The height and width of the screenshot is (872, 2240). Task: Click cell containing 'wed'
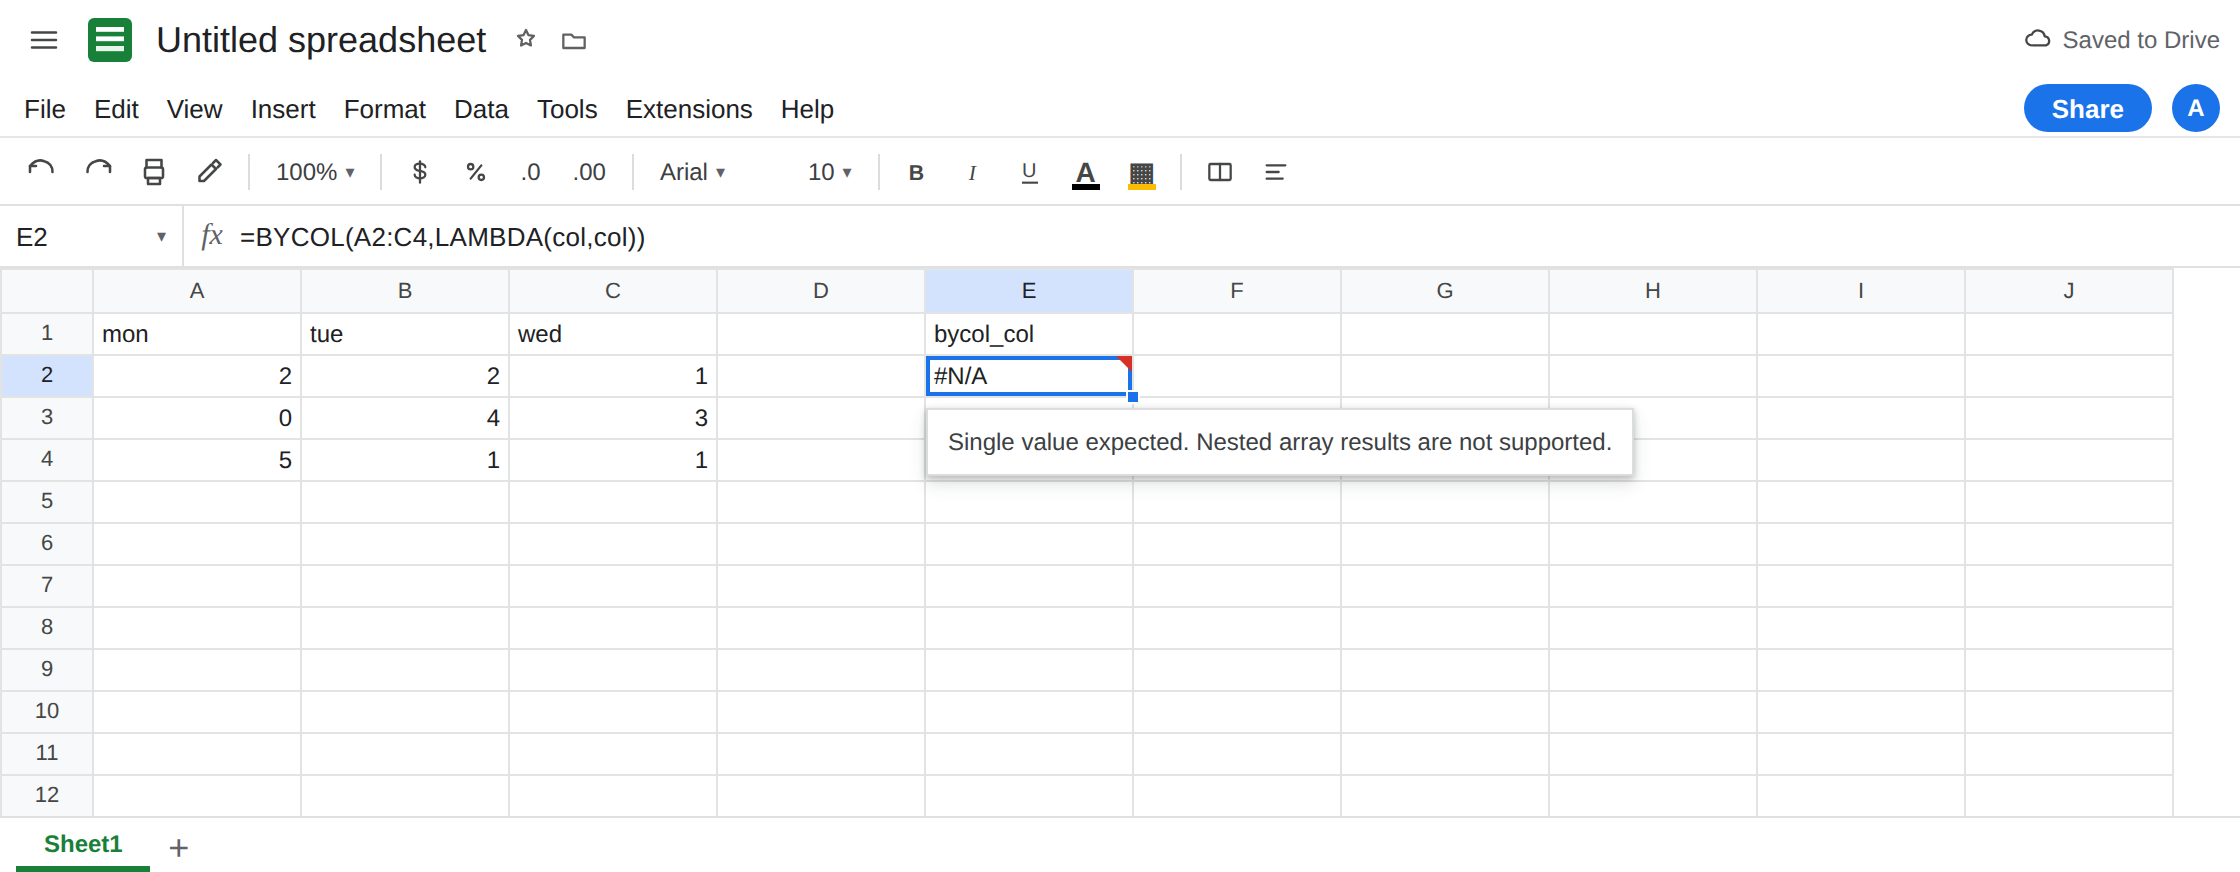(x=613, y=334)
